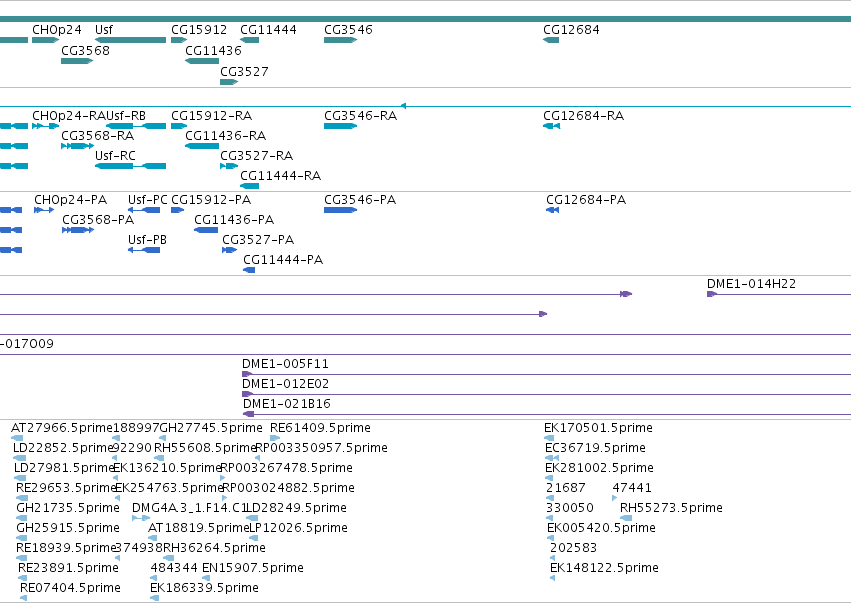The width and height of the screenshot is (851, 603).
Task: Click the CHOp24-RA transcript label
Action: pos(69,116)
